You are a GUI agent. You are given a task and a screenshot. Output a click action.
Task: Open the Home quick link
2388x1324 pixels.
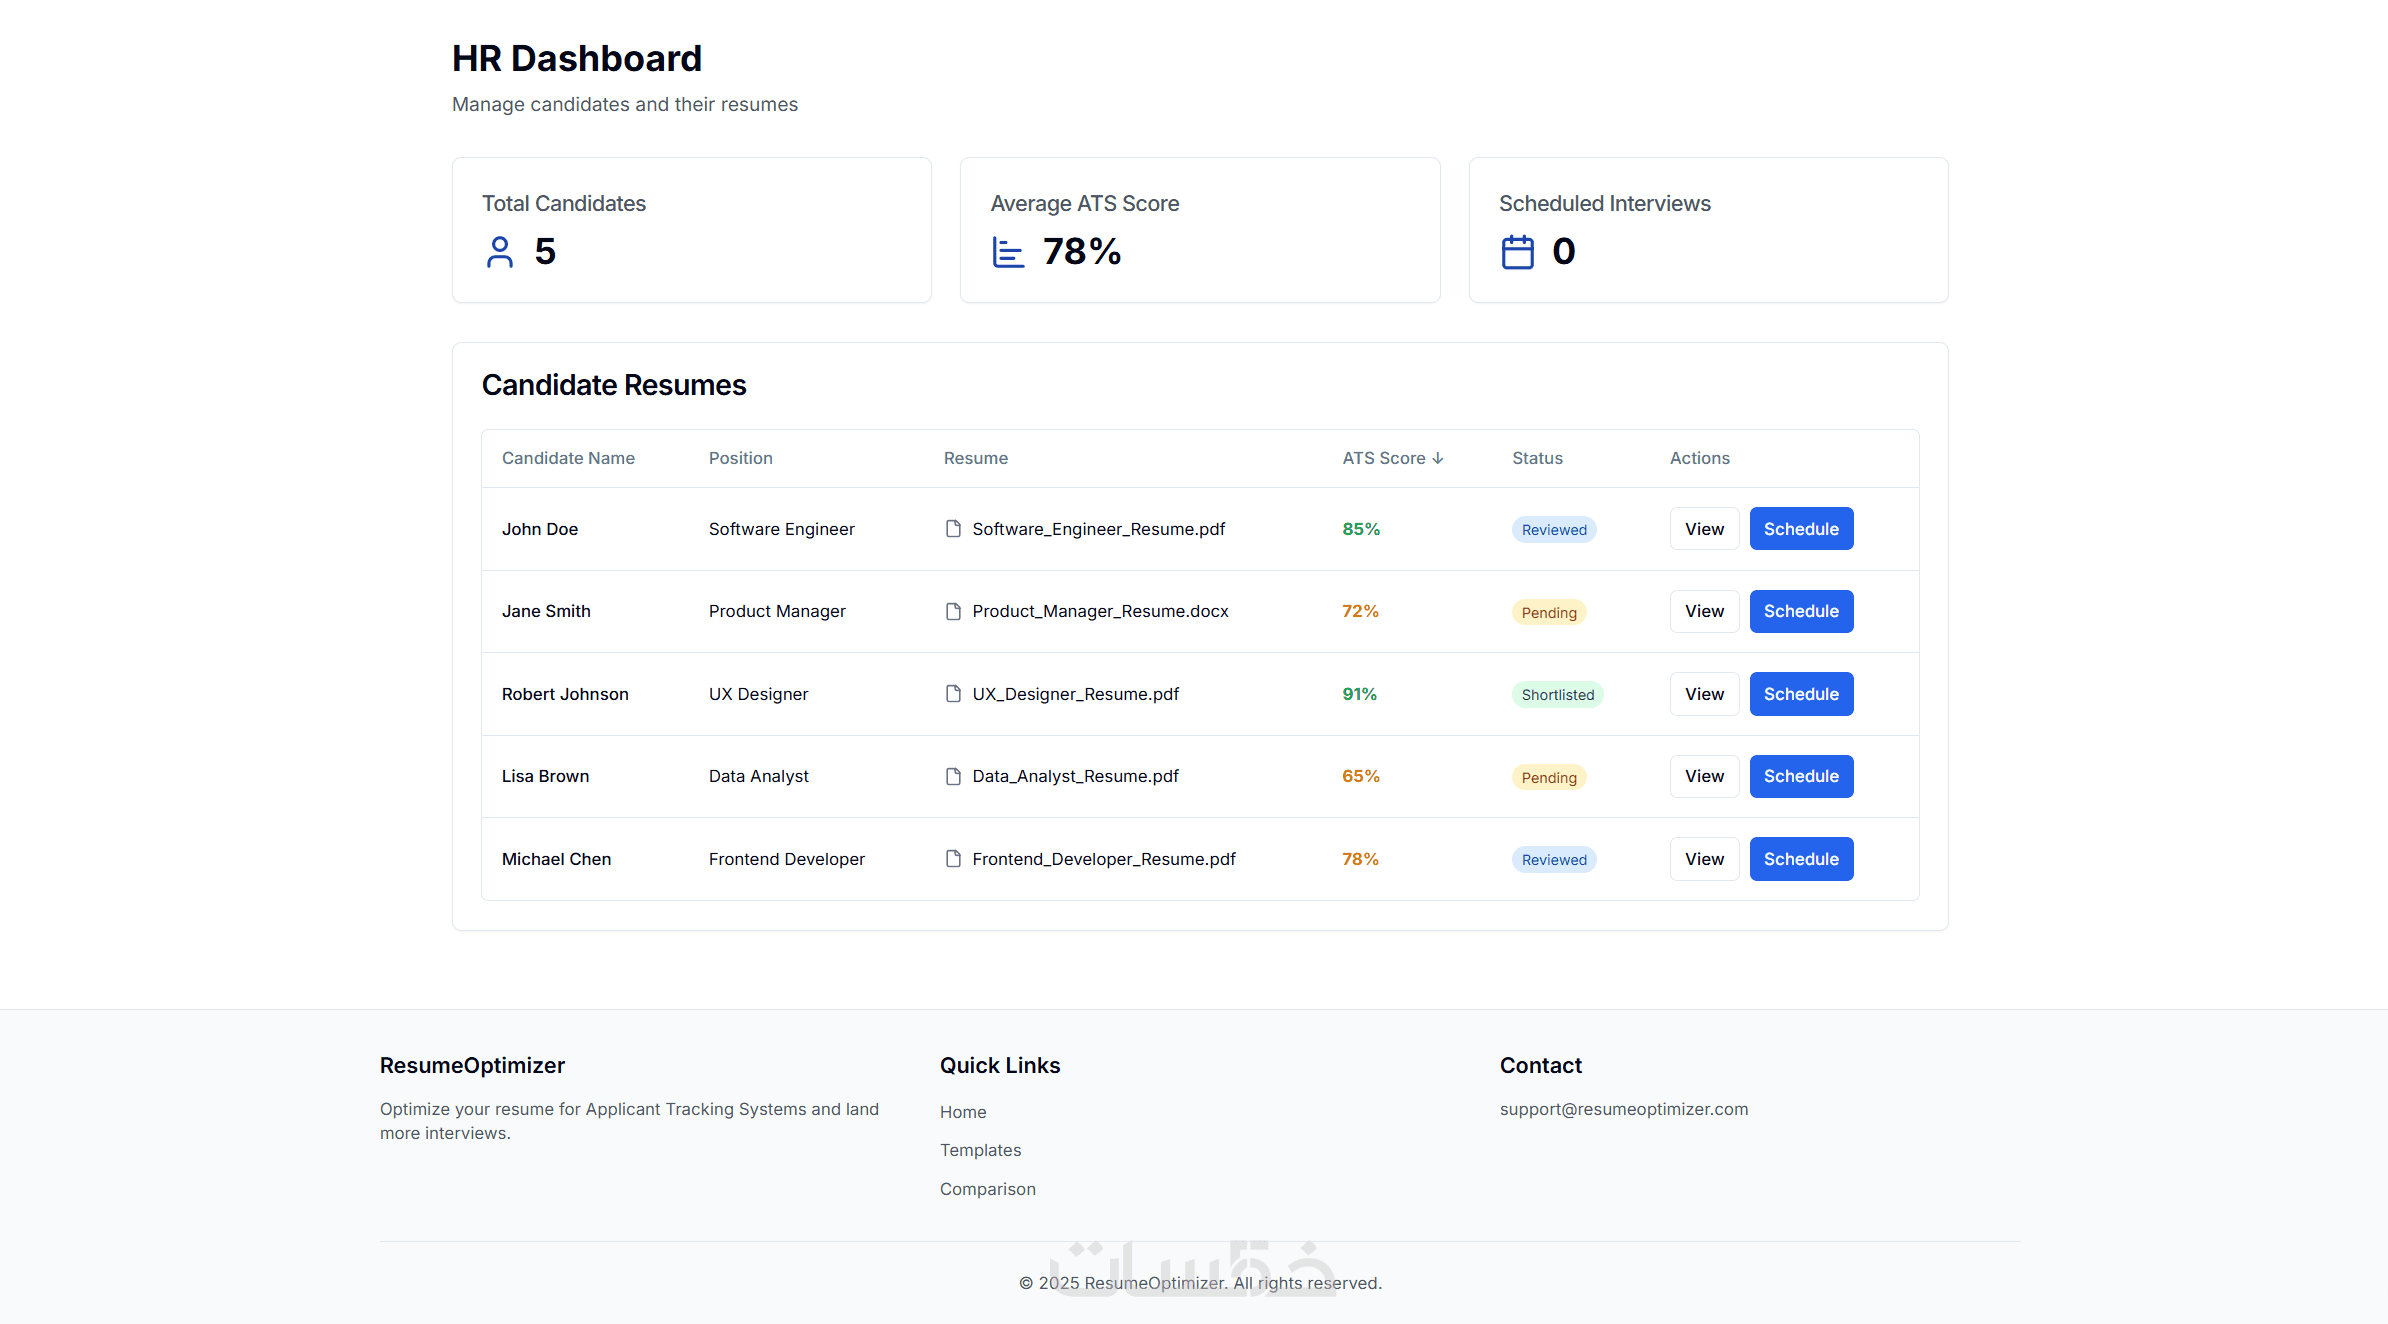pos(963,1112)
